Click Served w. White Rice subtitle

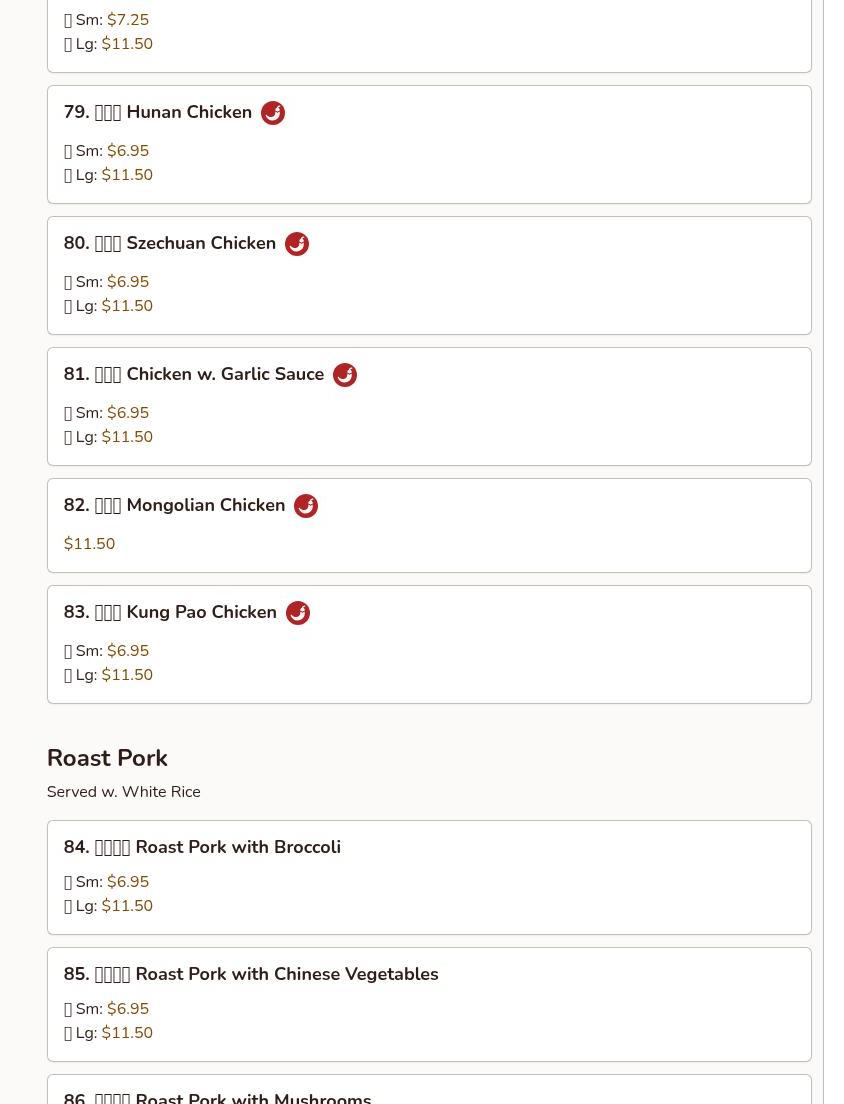tap(124, 792)
